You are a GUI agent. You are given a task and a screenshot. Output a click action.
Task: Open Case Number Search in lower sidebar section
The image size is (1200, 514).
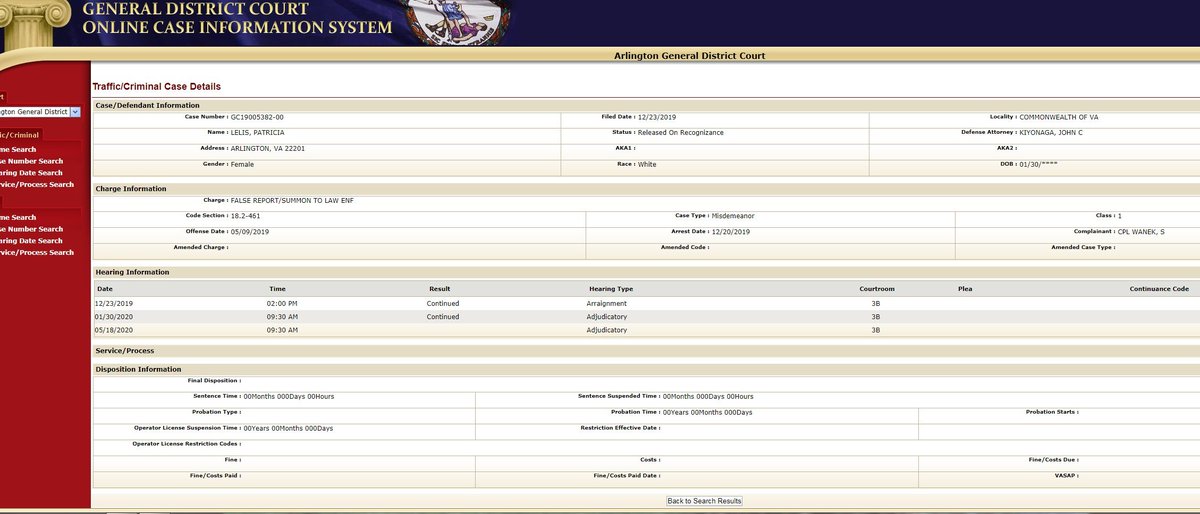31,229
